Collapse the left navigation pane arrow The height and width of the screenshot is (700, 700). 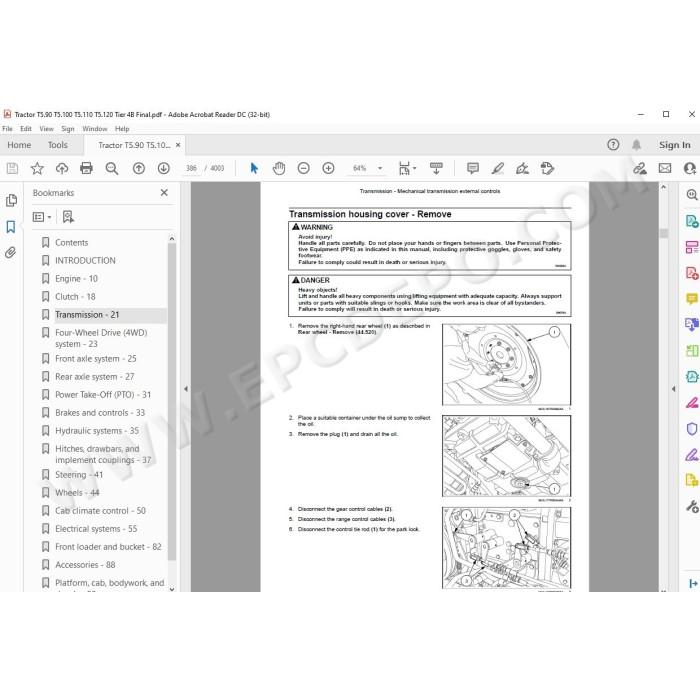click(x=186, y=389)
